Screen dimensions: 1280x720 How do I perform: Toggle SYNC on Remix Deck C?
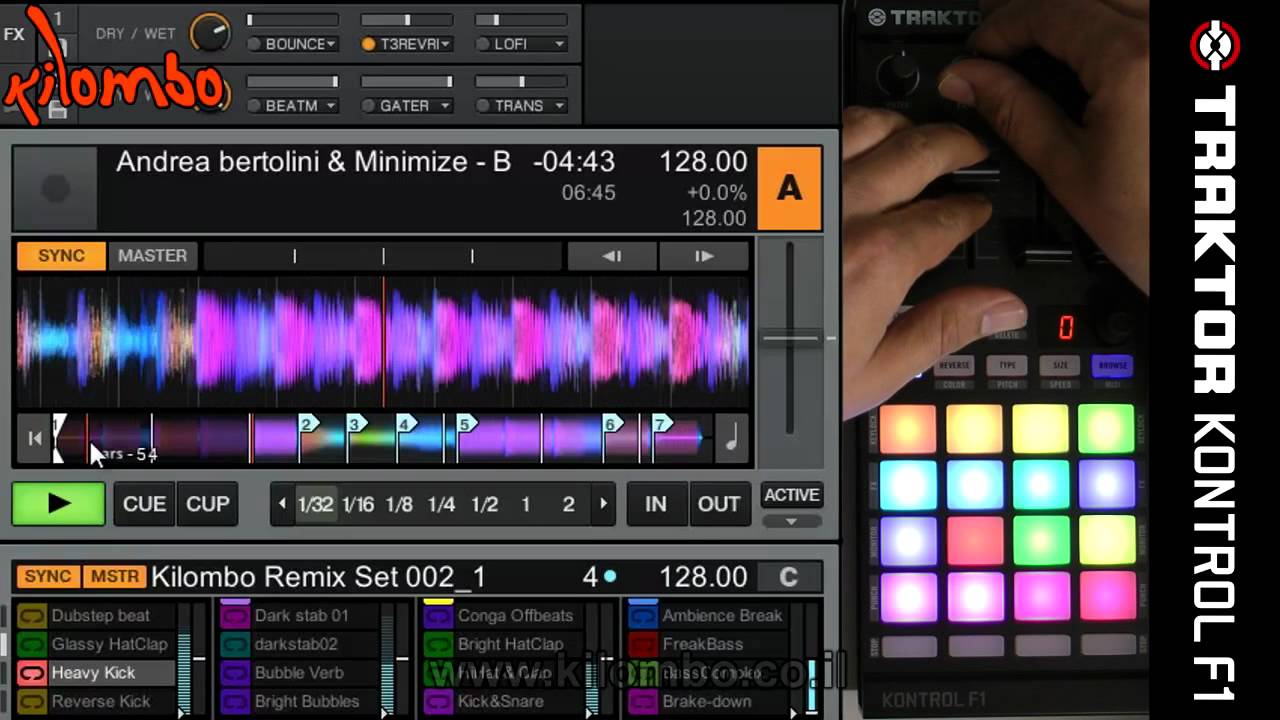[x=47, y=577]
